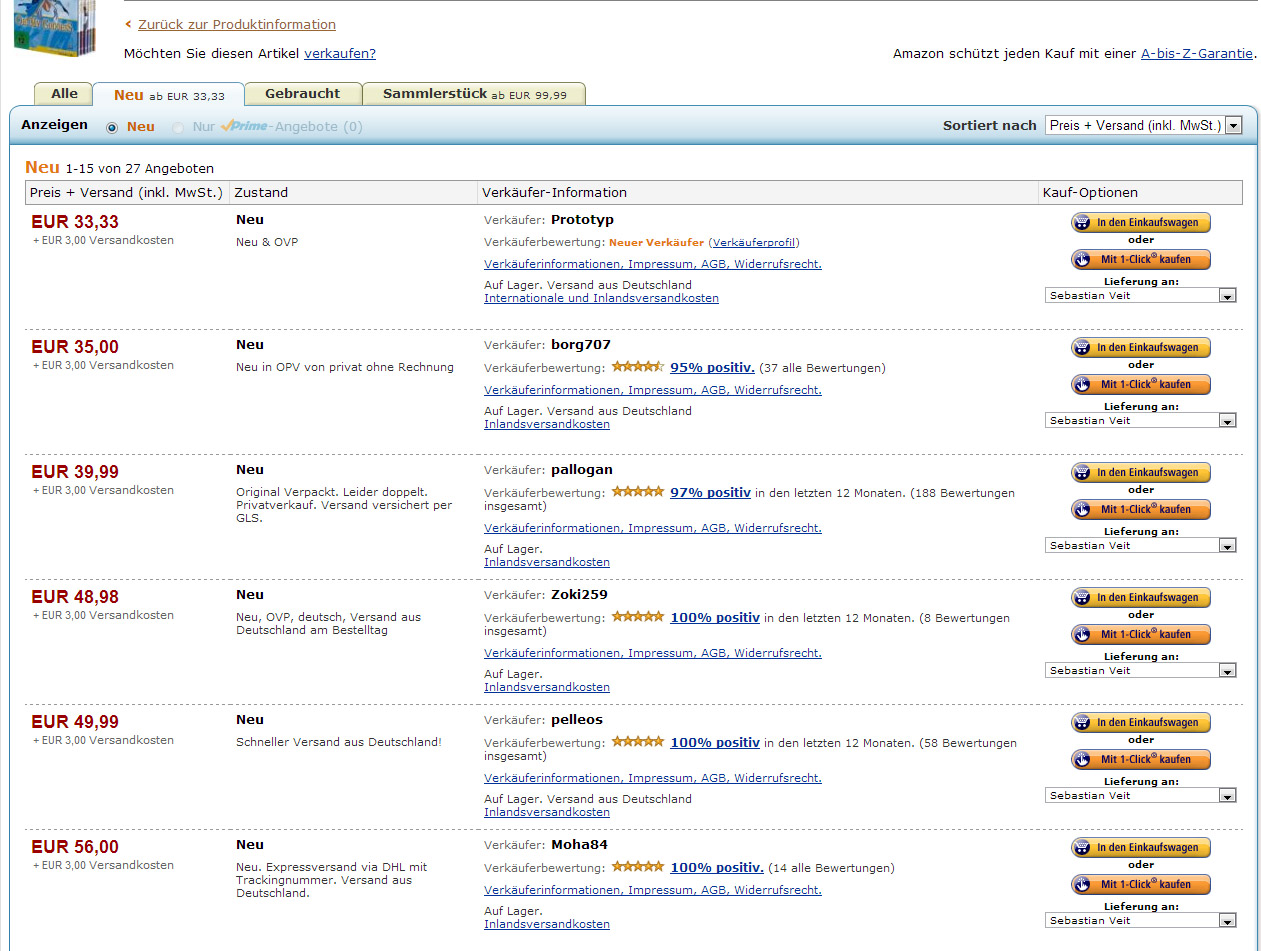
Task: Switch to the Sammlerstück tab
Action: 474,94
